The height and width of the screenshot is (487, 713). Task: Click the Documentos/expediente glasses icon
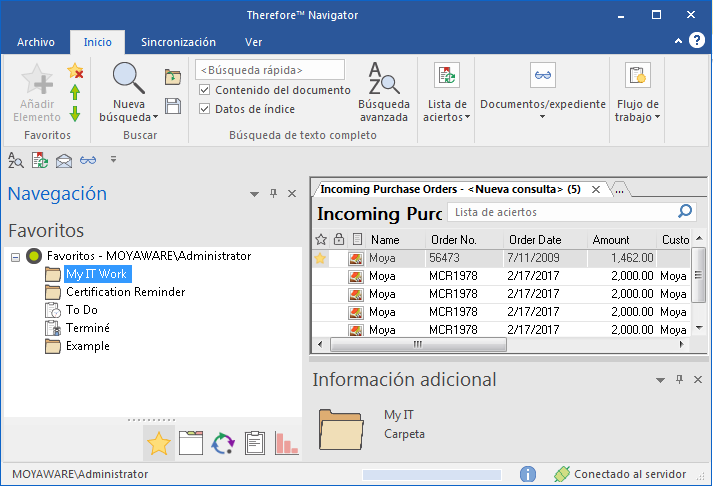pyautogui.click(x=542, y=75)
